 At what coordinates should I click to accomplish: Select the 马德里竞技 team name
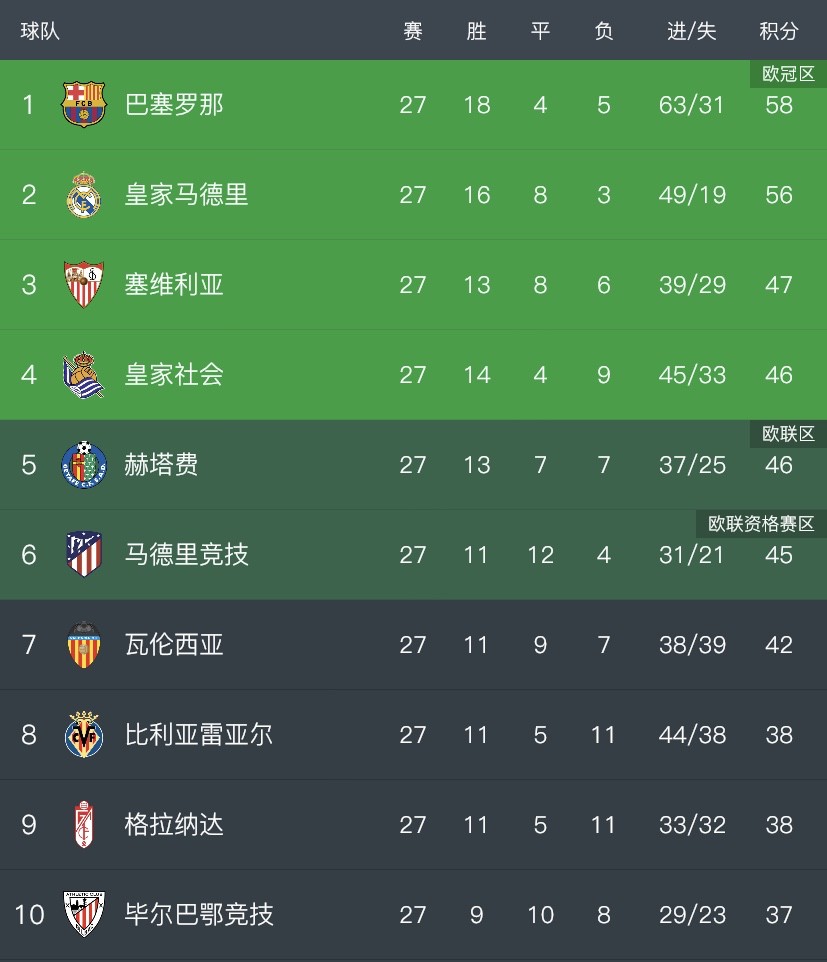[186, 554]
